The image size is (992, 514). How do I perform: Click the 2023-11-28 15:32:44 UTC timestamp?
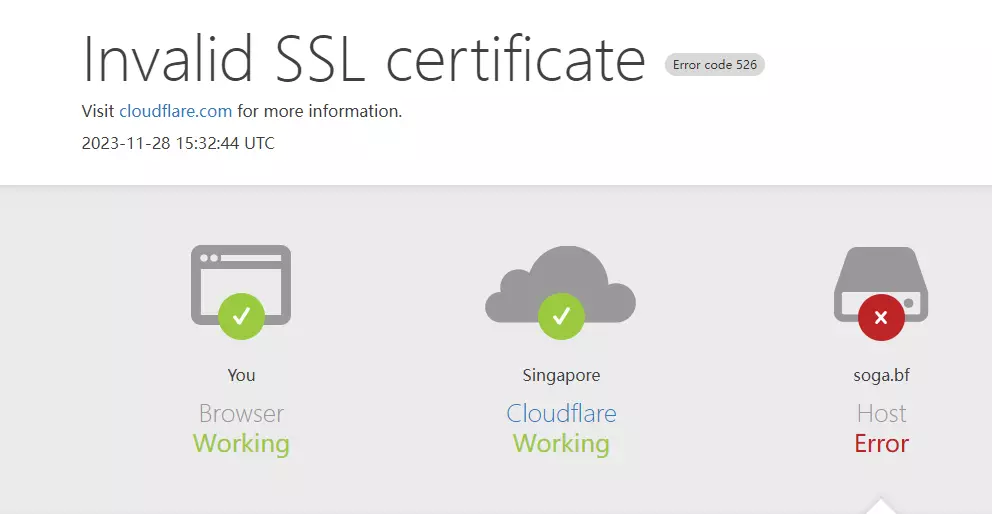pos(178,143)
